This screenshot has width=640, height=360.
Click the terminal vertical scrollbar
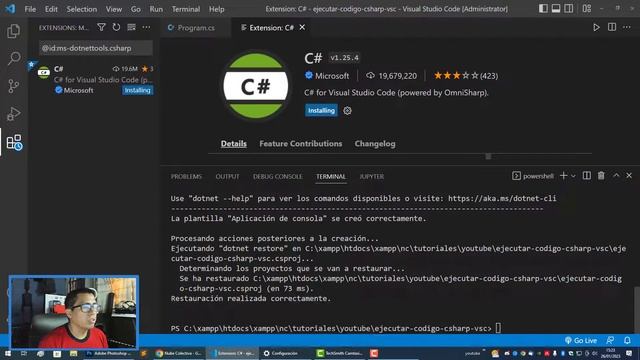[637, 310]
